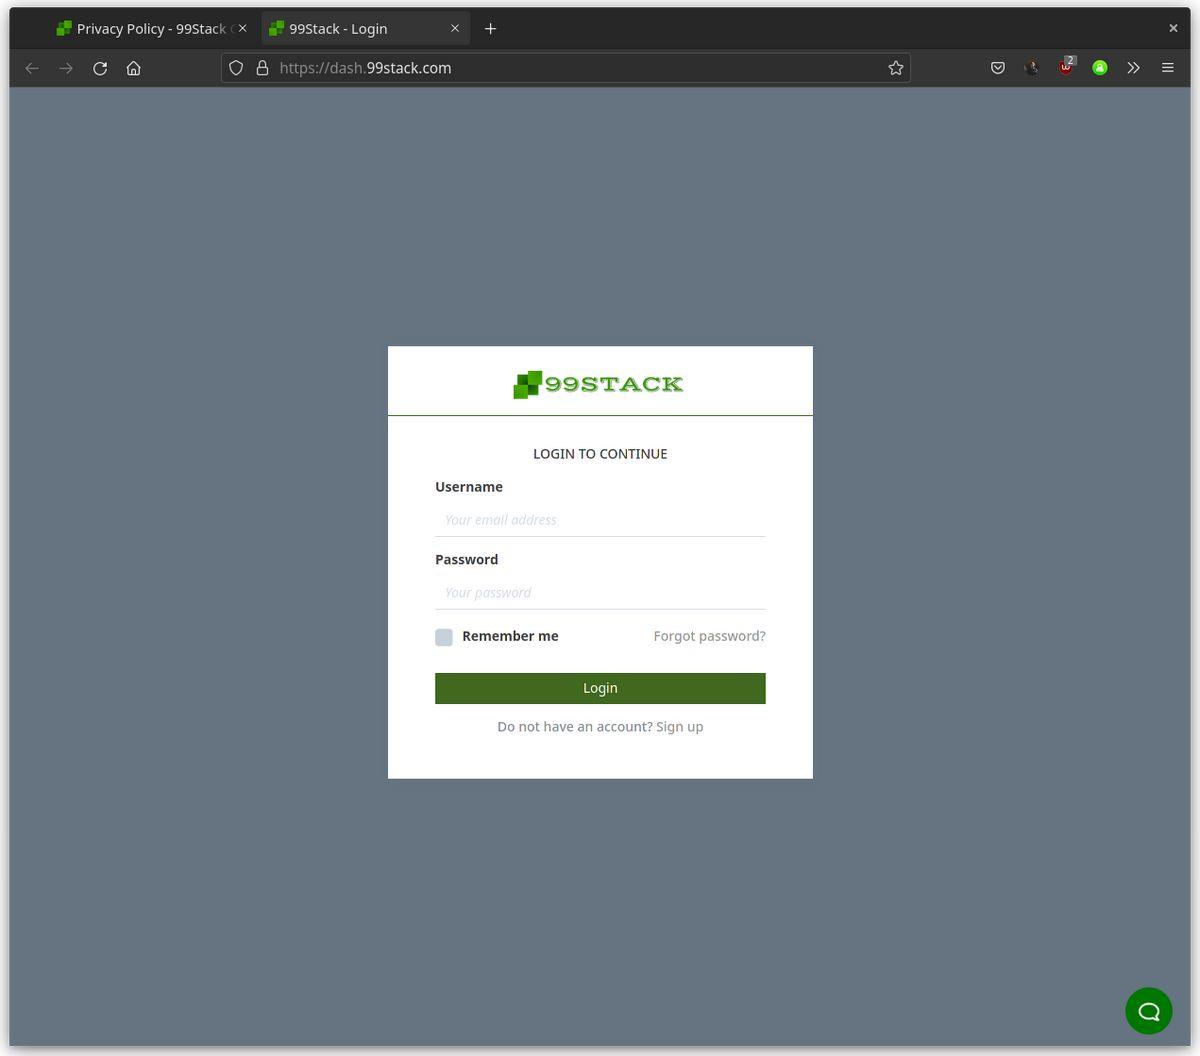Image resolution: width=1200 pixels, height=1056 pixels.
Task: Bookmark this page with the star icon
Action: tap(895, 68)
